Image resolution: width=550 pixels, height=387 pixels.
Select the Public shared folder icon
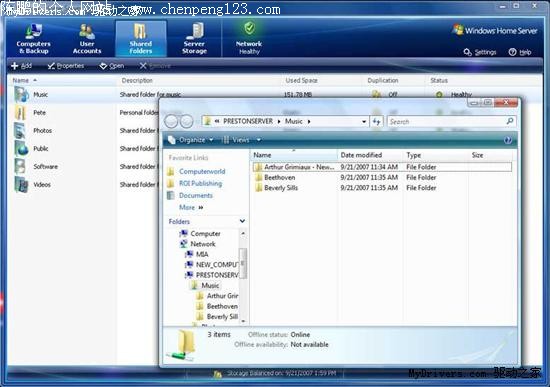(x=21, y=148)
